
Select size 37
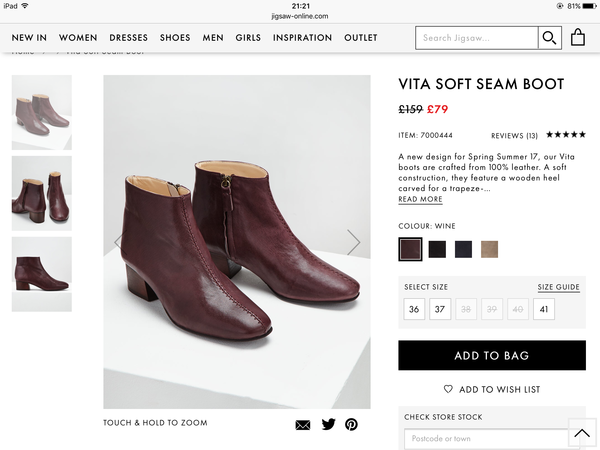click(x=440, y=310)
